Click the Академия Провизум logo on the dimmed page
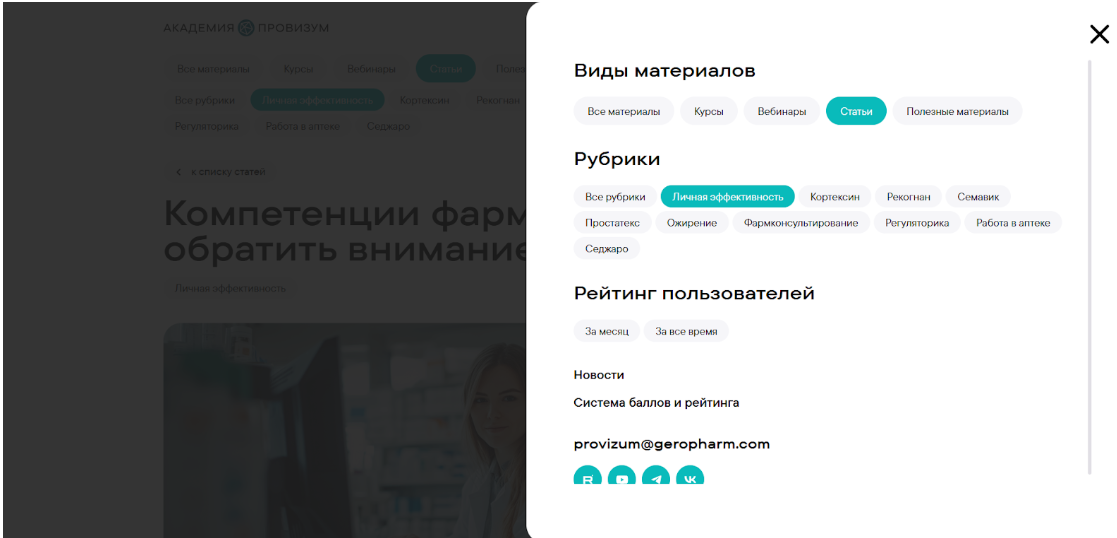Image resolution: width=1117 pixels, height=538 pixels. point(246,29)
